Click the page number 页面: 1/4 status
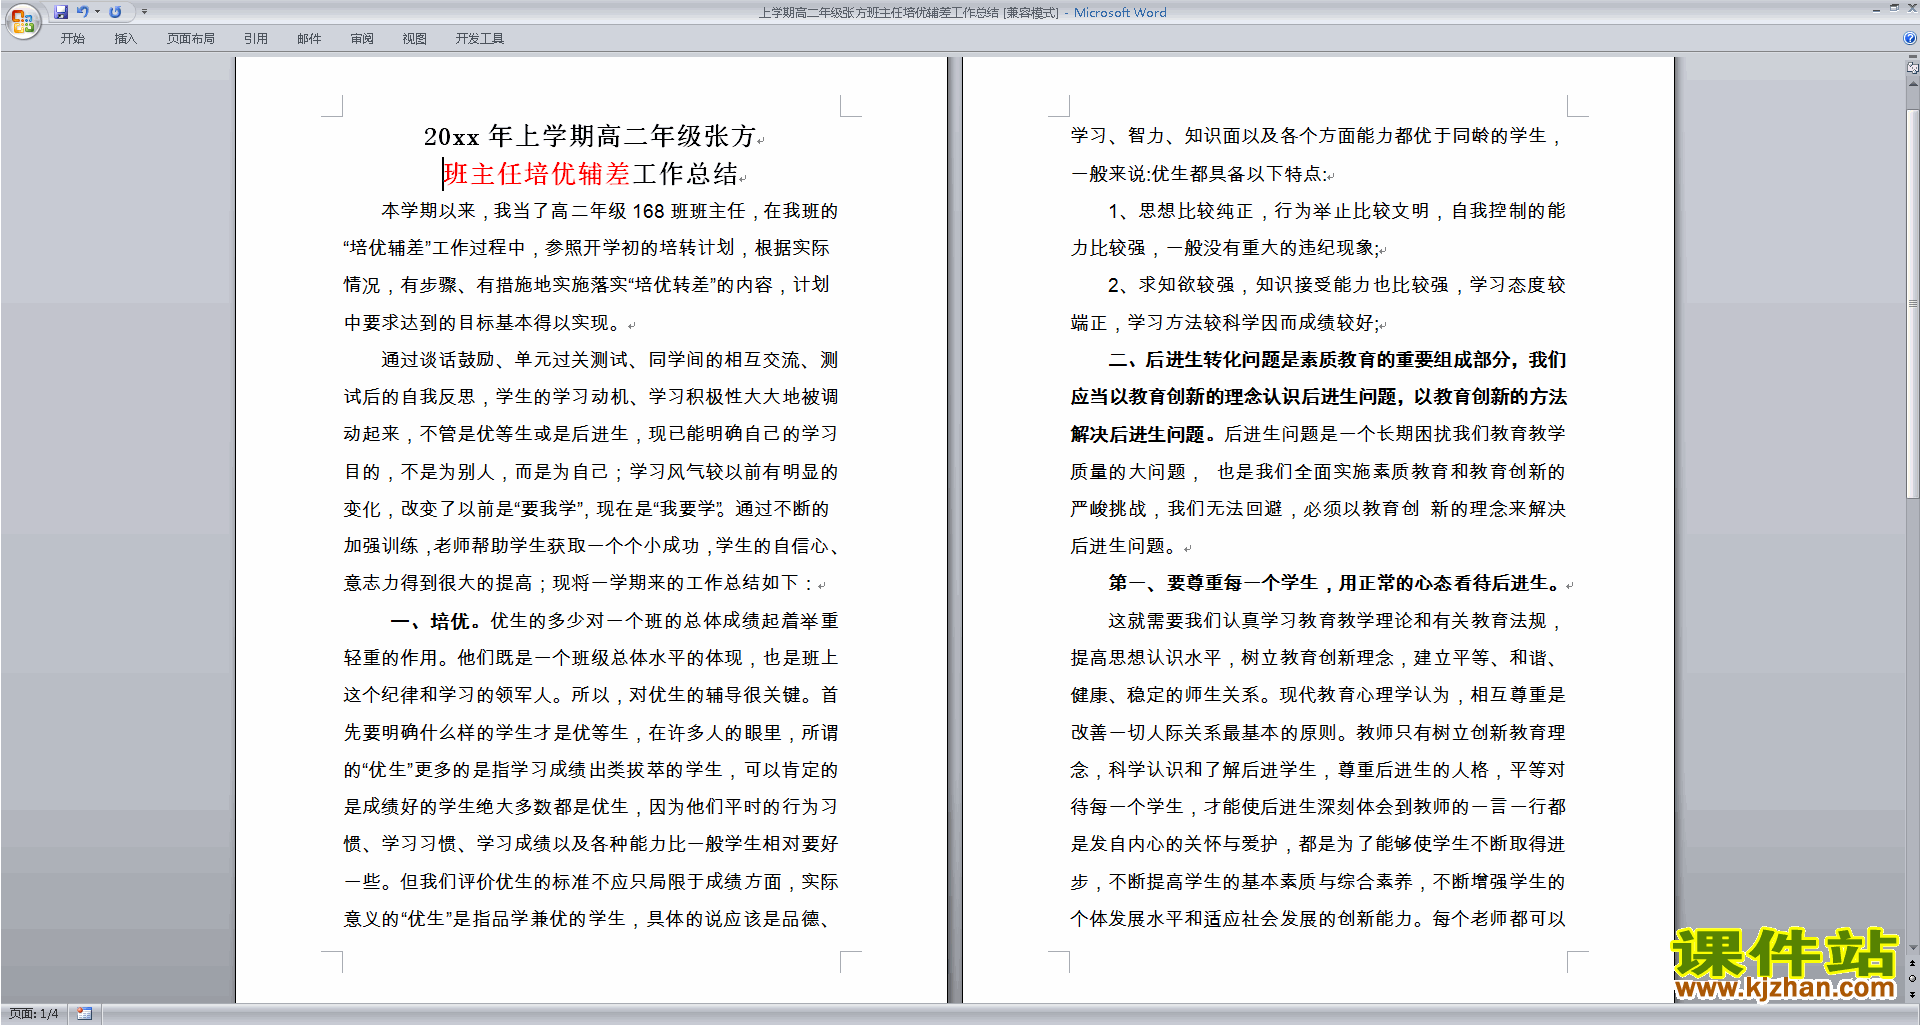Viewport: 1920px width, 1025px height. (34, 1014)
